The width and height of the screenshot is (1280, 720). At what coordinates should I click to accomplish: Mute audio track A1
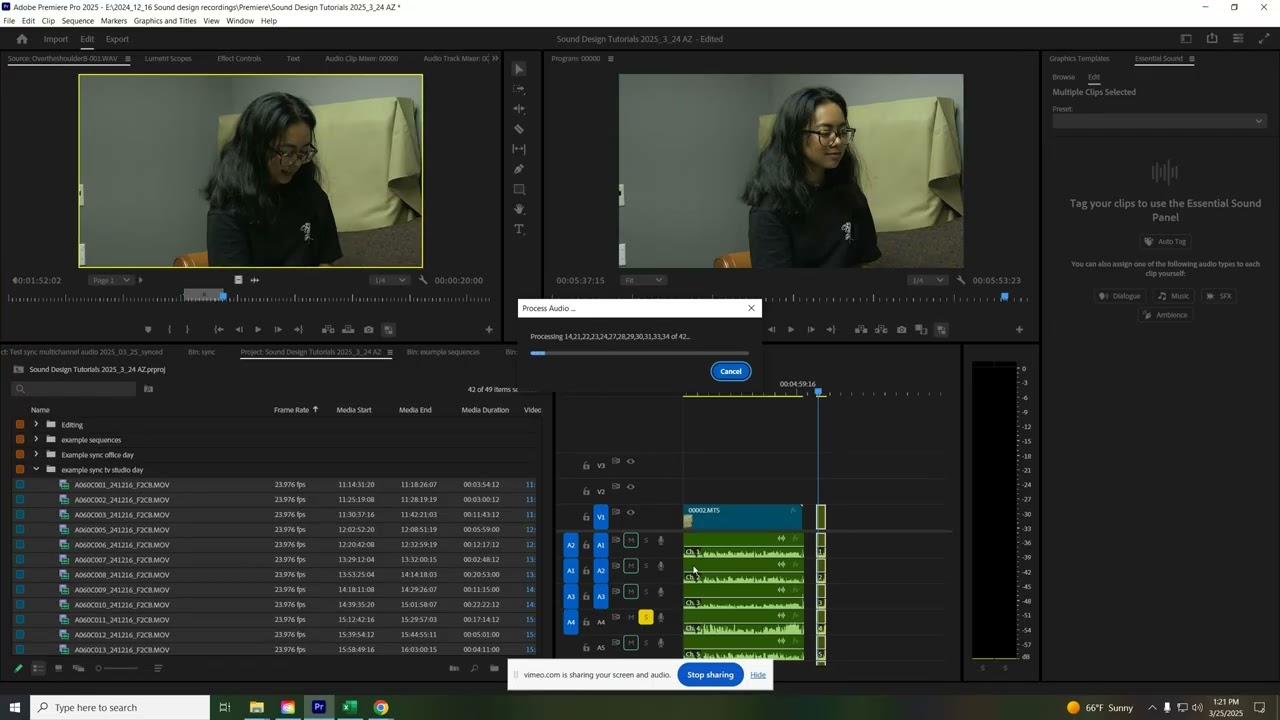pyautogui.click(x=631, y=541)
